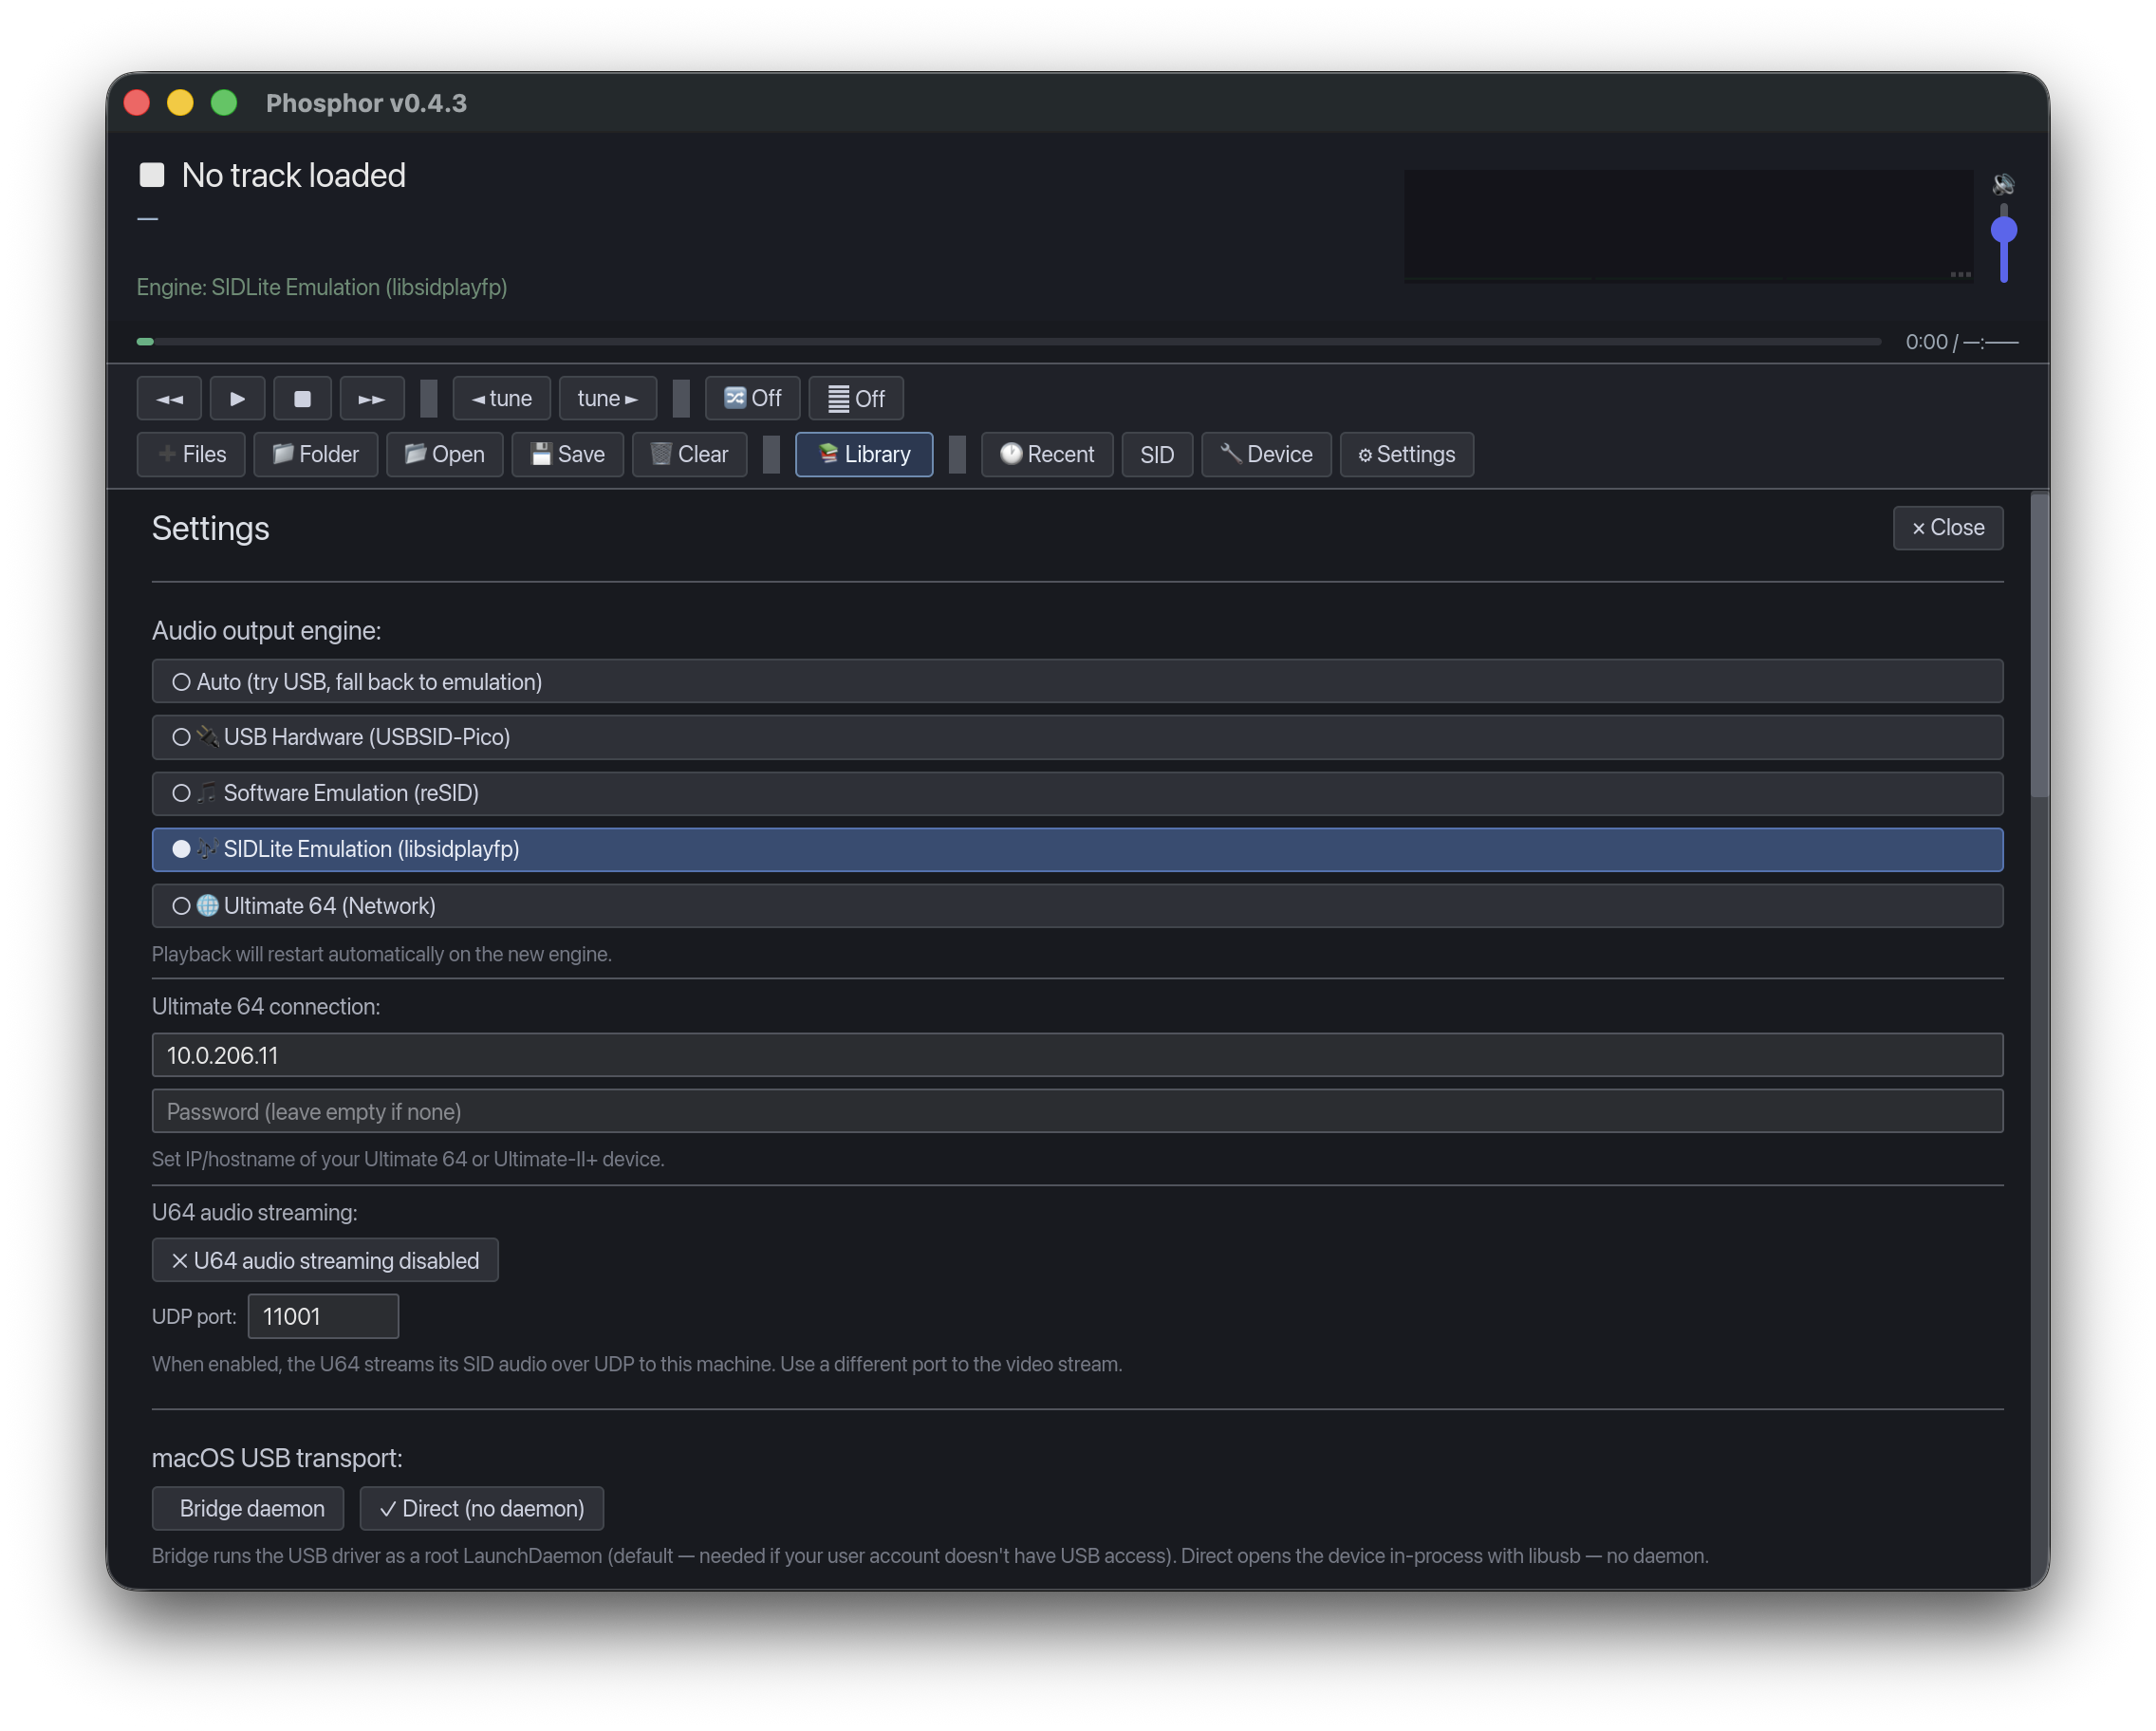This screenshot has height=1731, width=2156.
Task: Click the visualizer display area
Action: [x=1688, y=225]
